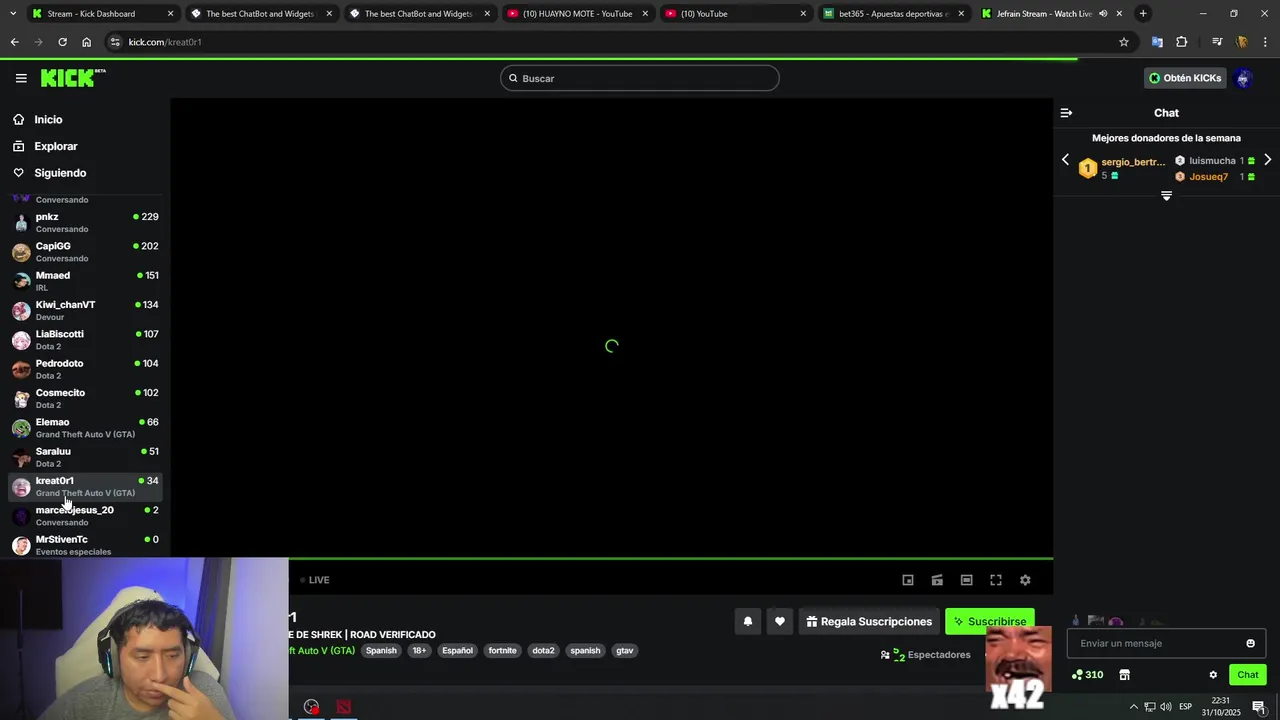Reload the page
The image size is (1280, 720).
(62, 42)
